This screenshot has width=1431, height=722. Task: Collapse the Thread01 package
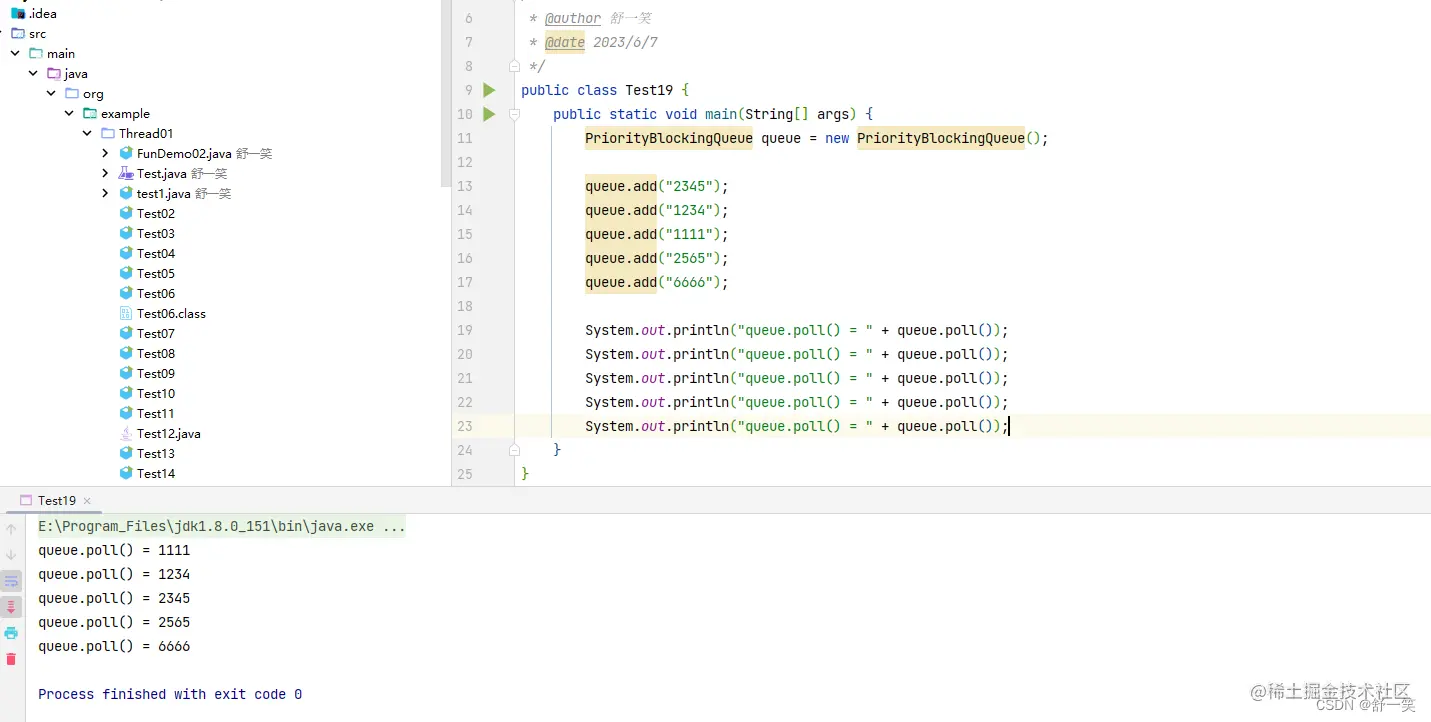coord(87,133)
